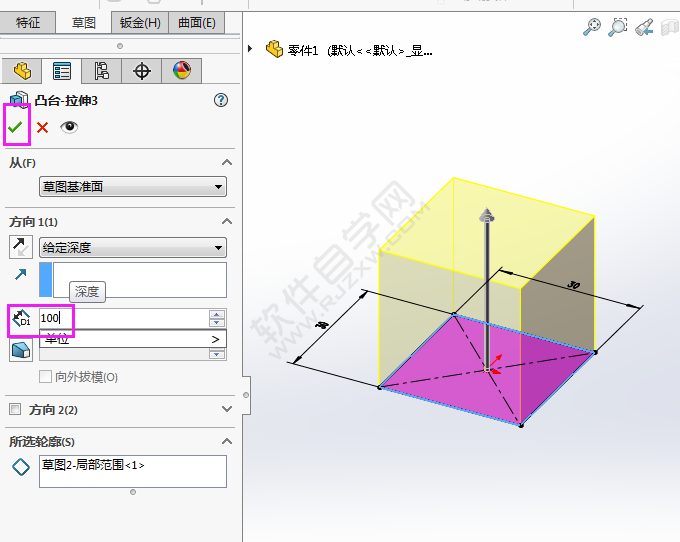Click the 单位 submenu entry

(x=132, y=340)
